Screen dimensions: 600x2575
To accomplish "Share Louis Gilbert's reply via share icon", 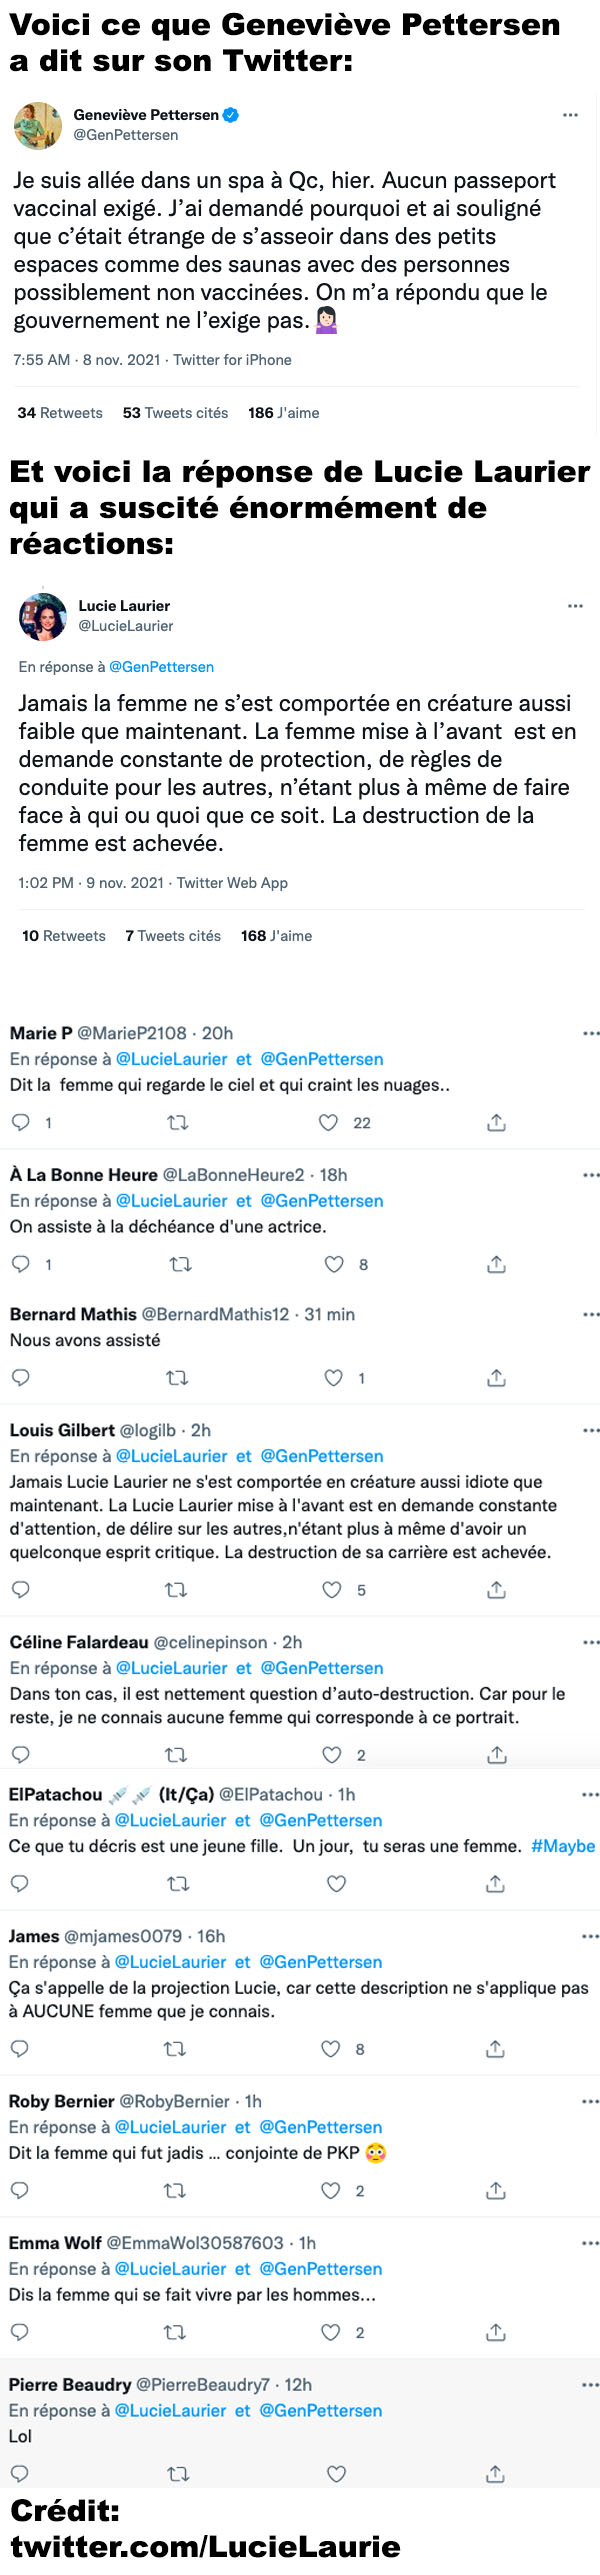I will (x=496, y=1590).
